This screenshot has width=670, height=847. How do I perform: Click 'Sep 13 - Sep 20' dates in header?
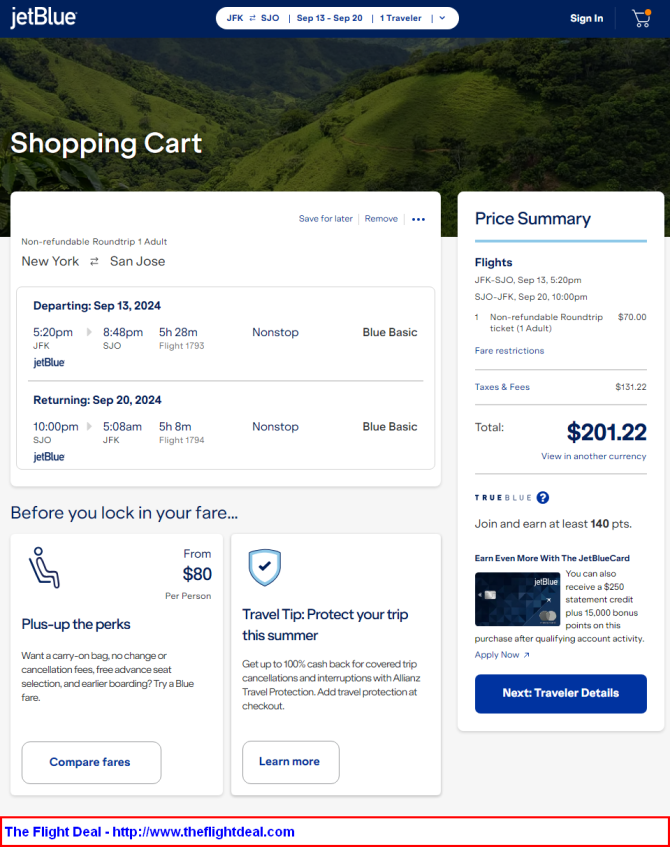[x=330, y=18]
